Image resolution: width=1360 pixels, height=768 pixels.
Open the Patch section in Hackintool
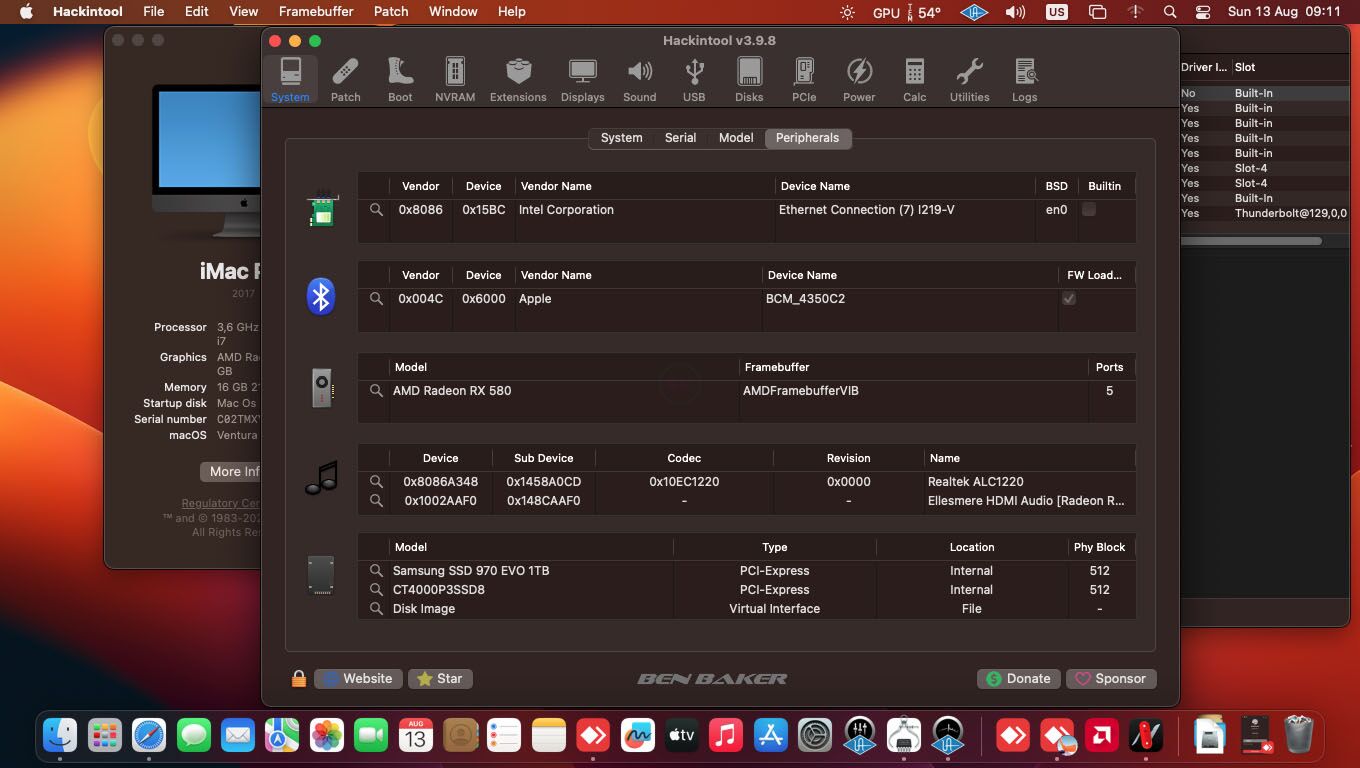click(345, 78)
